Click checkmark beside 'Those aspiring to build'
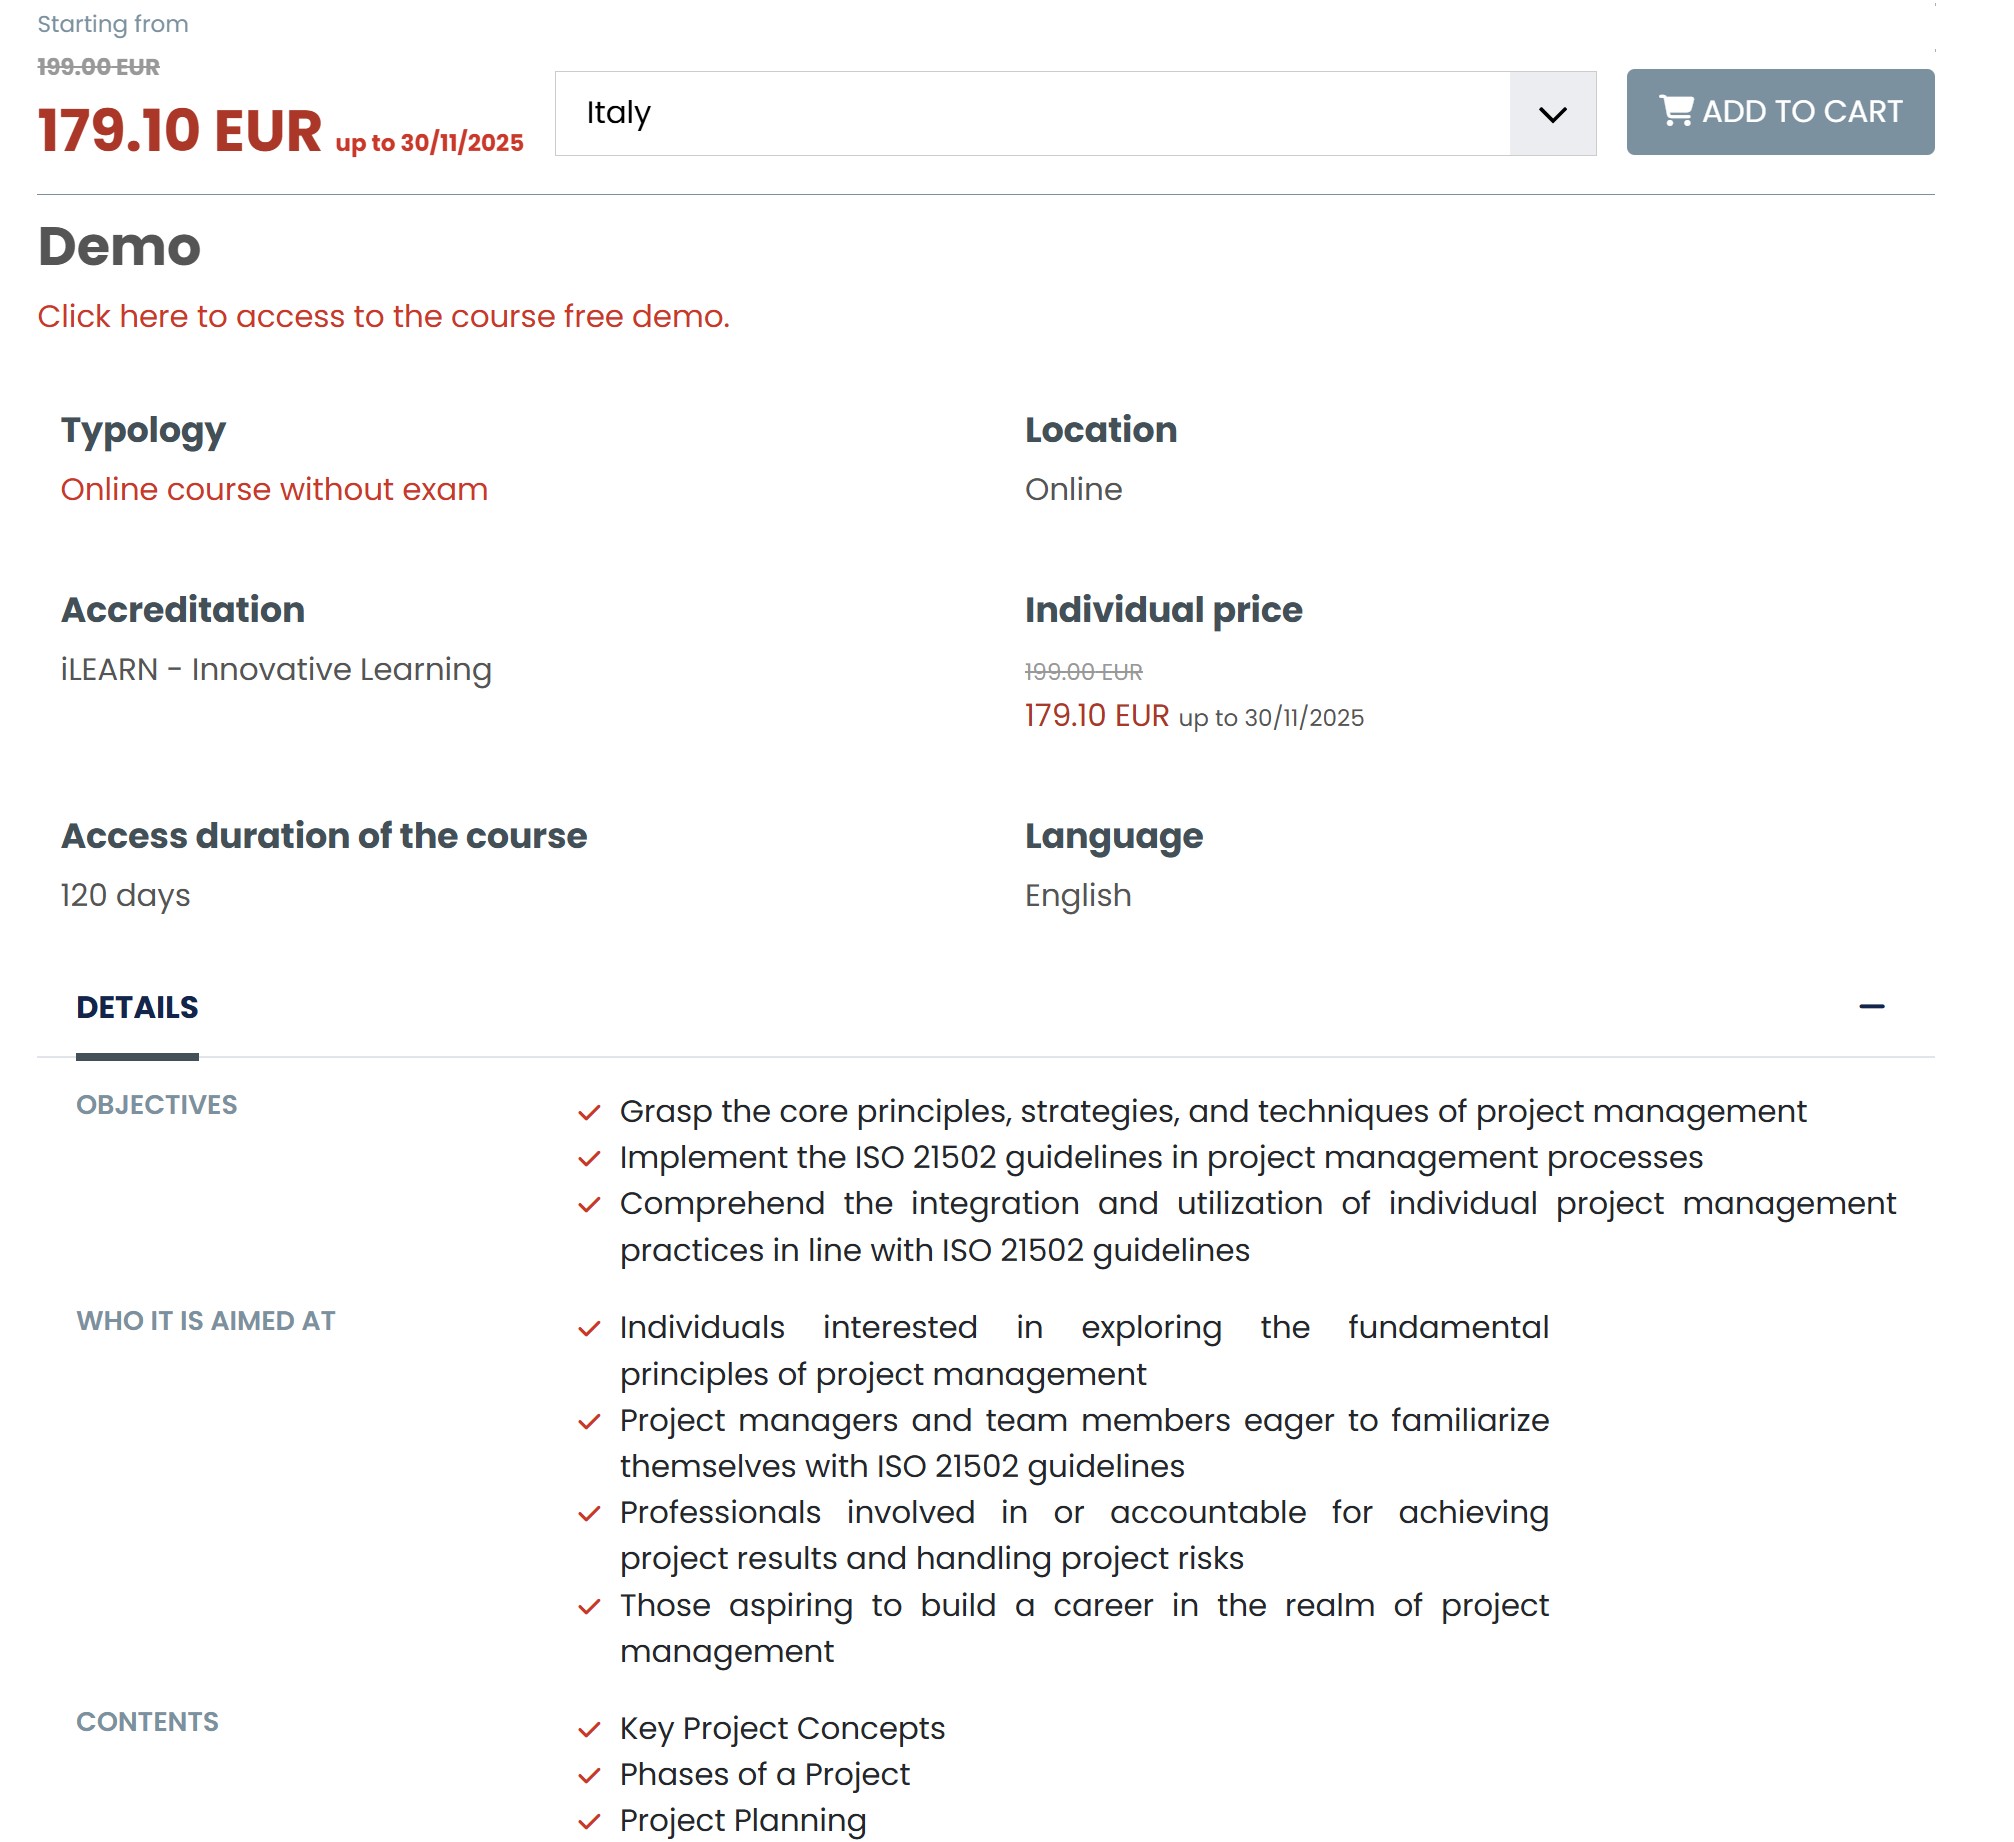Viewport: 2014px width, 1842px height. [x=589, y=1606]
